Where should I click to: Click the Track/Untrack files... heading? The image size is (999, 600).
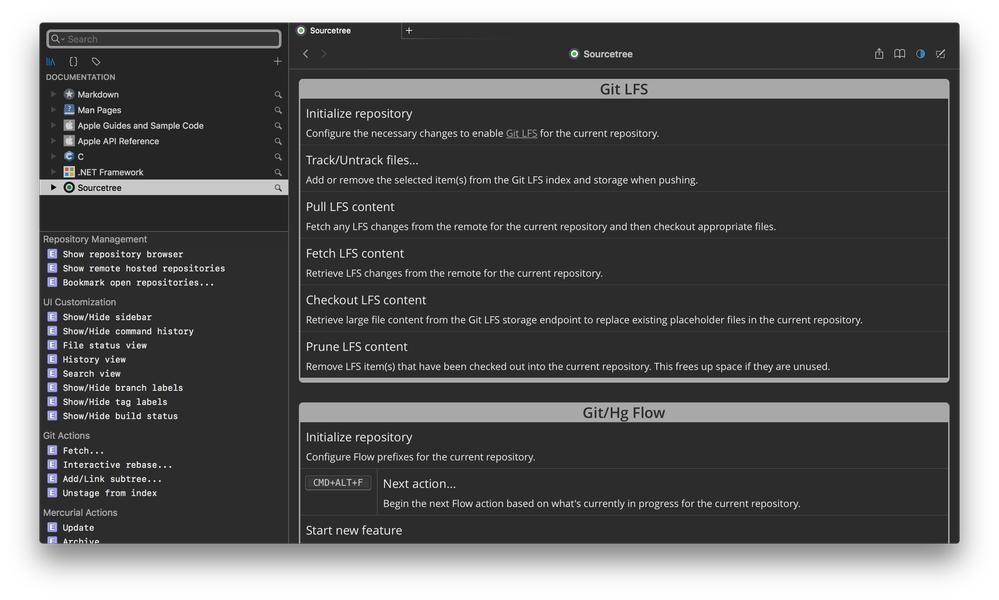(362, 160)
